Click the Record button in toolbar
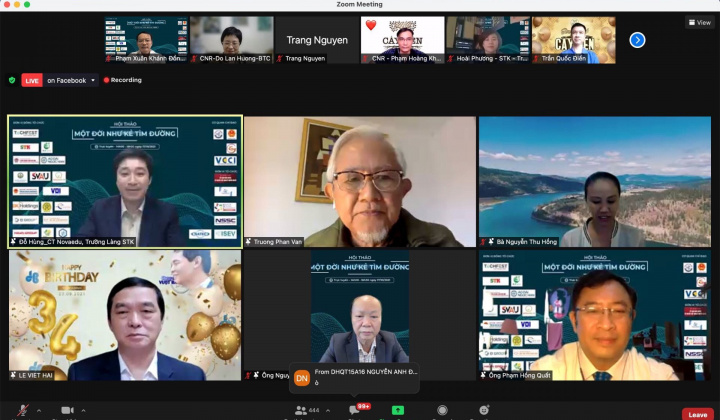Viewport: 720px width, 420px height. click(442, 411)
